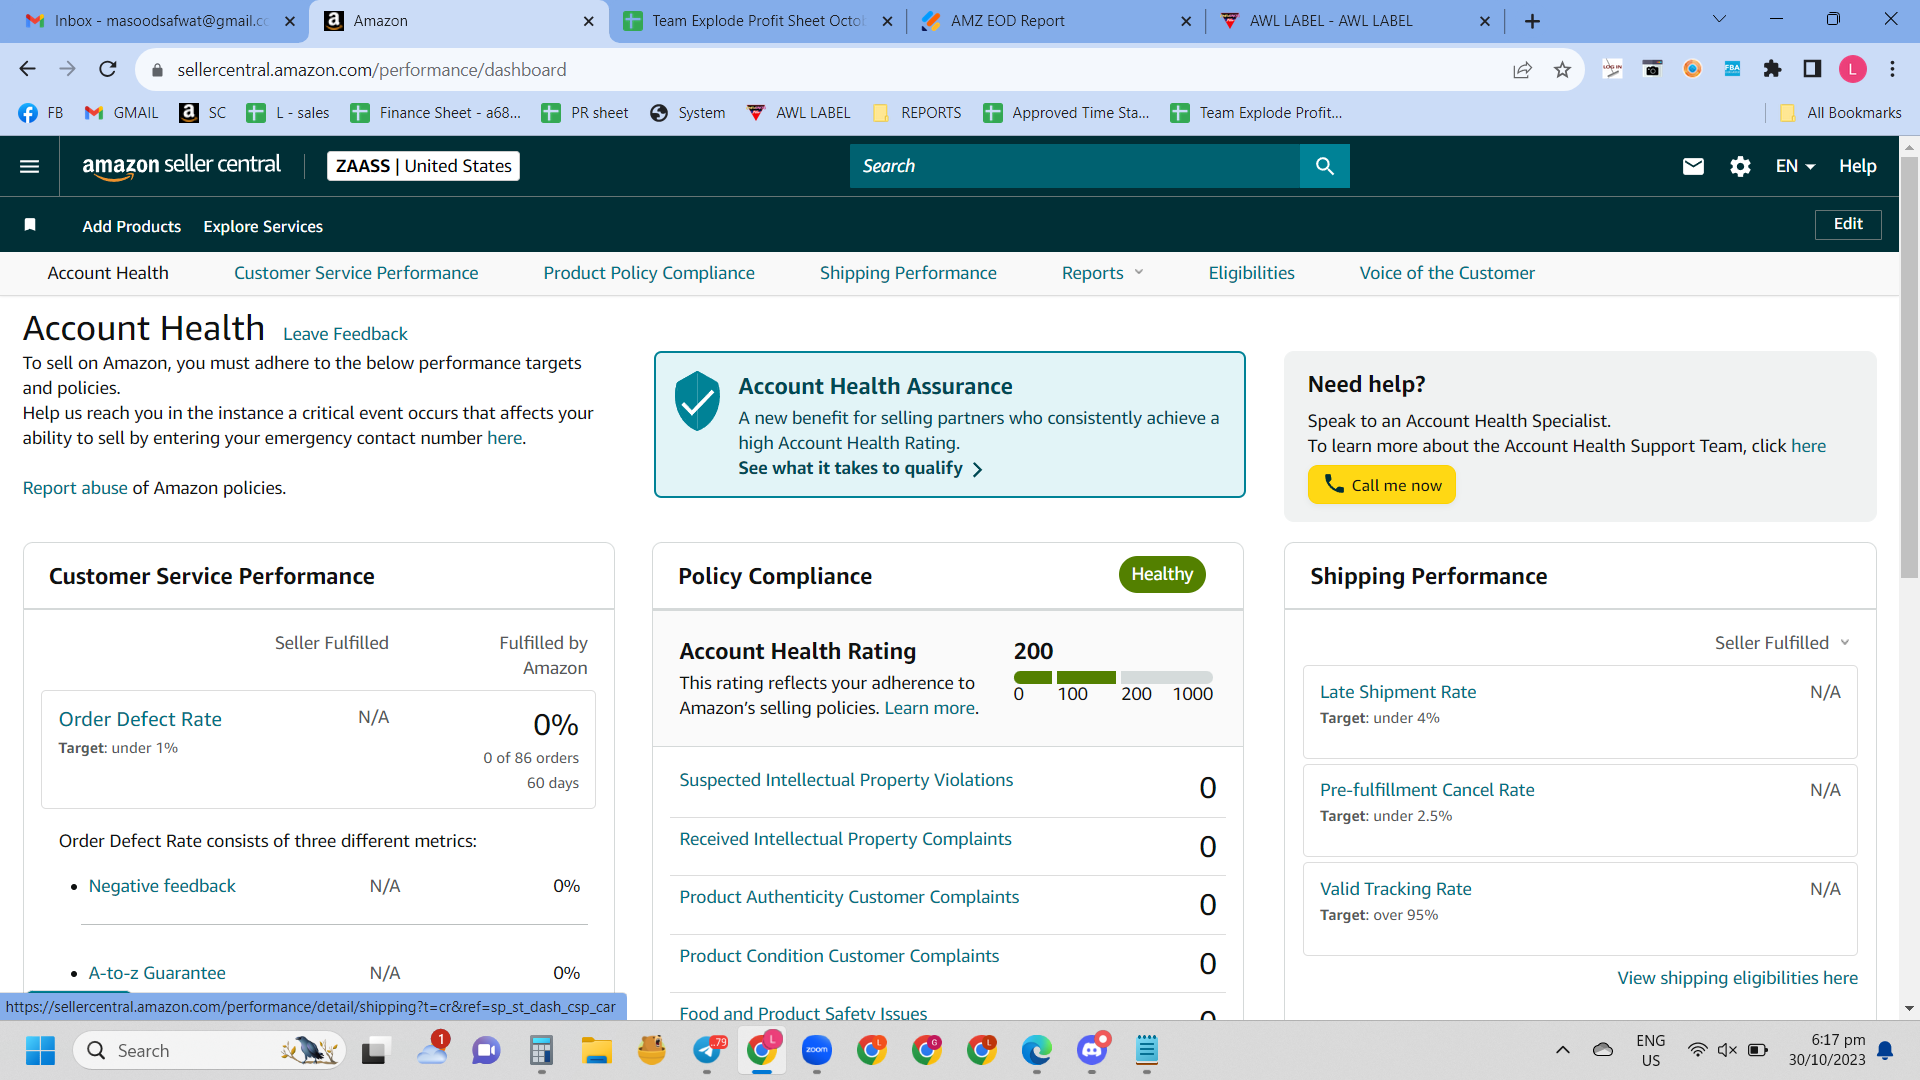This screenshot has height=1080, width=1920.
Task: Open the Eligibilities tab
Action: point(1251,273)
